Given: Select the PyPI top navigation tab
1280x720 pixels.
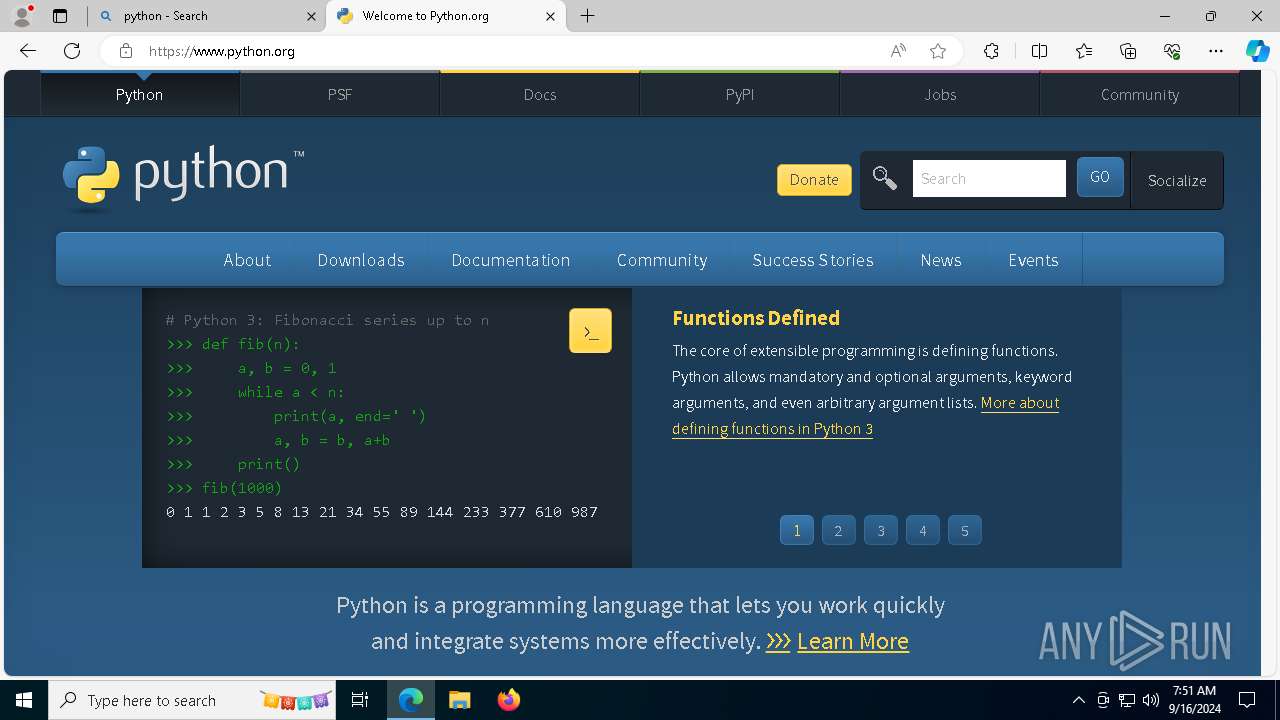Looking at the screenshot, I should pyautogui.click(x=740, y=94).
